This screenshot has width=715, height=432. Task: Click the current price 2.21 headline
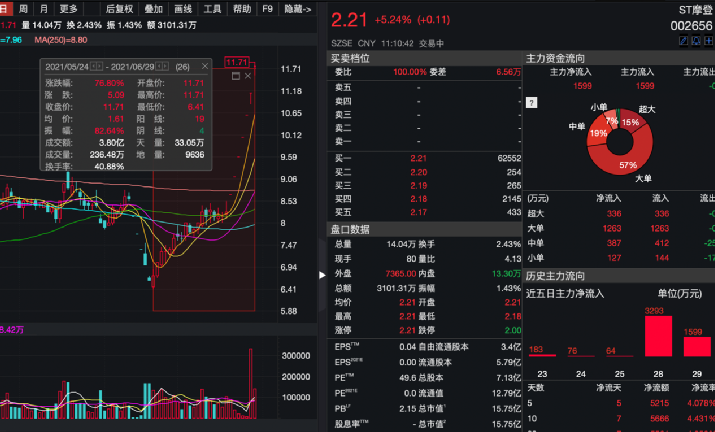point(349,20)
